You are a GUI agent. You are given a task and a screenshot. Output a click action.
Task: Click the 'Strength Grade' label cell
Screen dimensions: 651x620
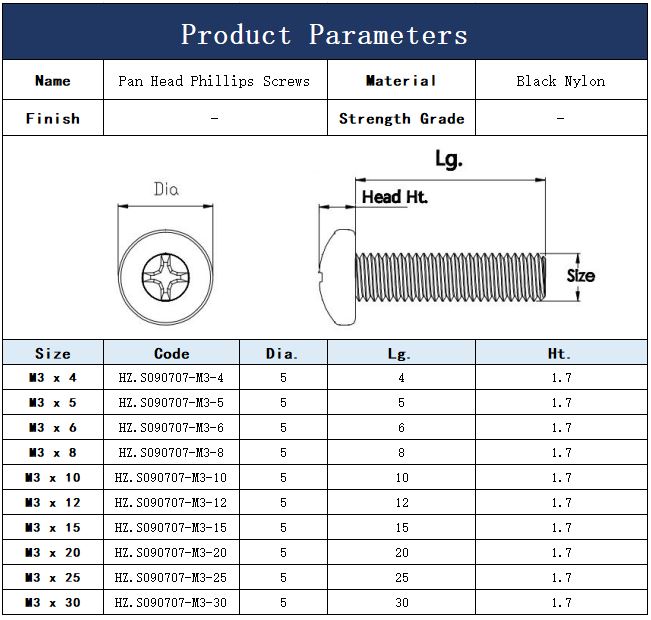click(401, 118)
